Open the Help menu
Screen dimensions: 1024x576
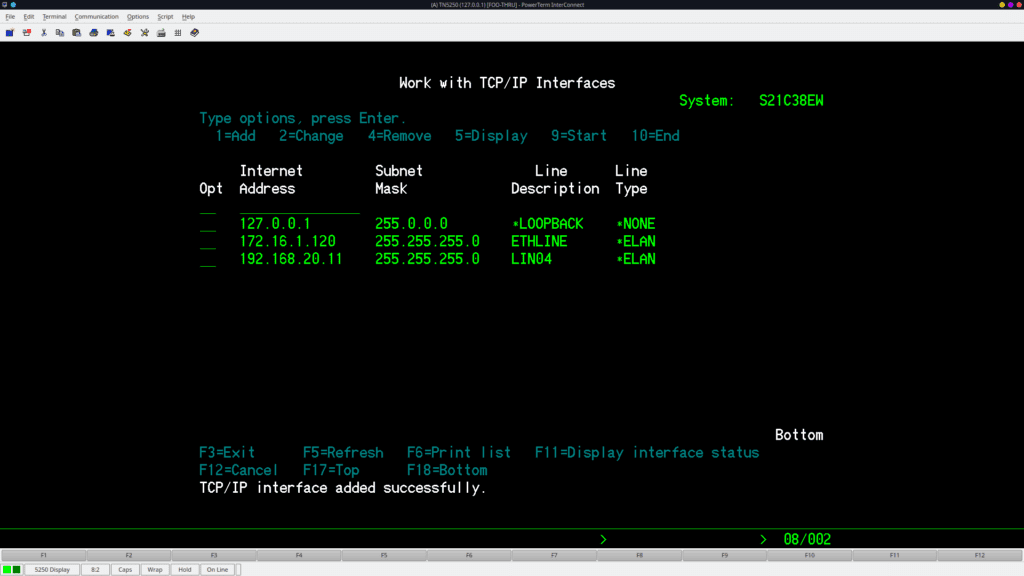coord(188,17)
